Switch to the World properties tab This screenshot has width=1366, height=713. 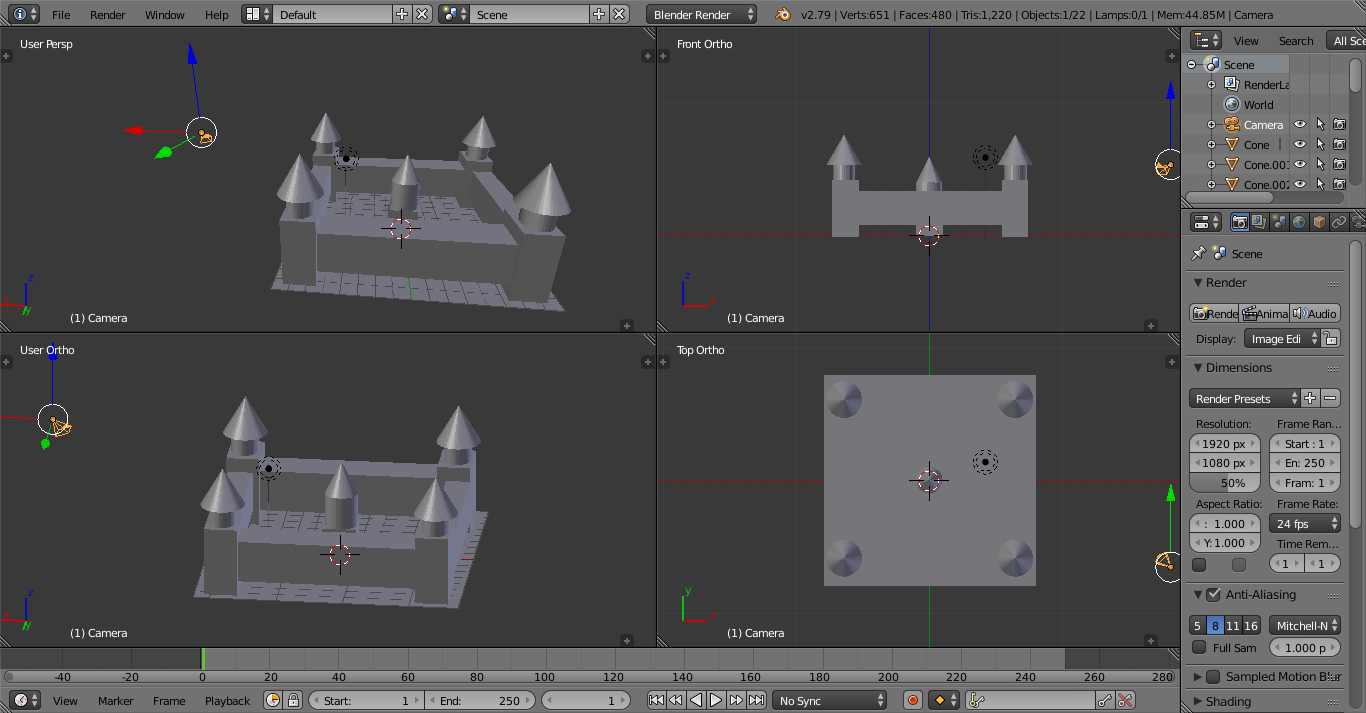click(x=1299, y=222)
